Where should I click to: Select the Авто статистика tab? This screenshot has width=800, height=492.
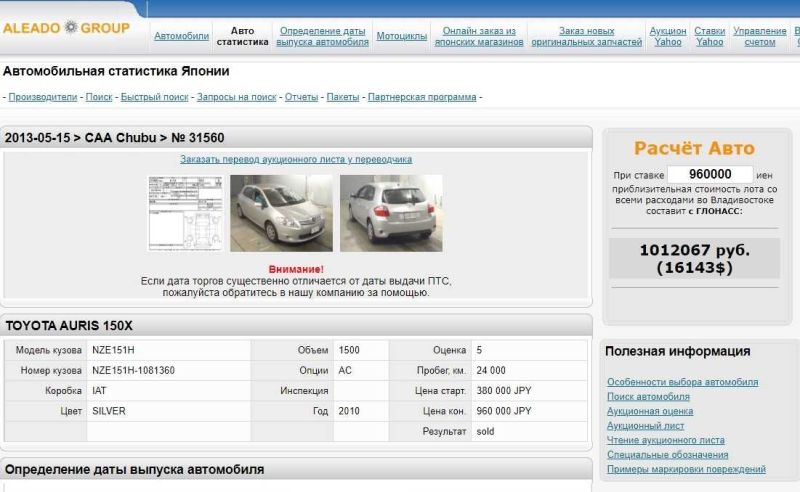[242, 36]
